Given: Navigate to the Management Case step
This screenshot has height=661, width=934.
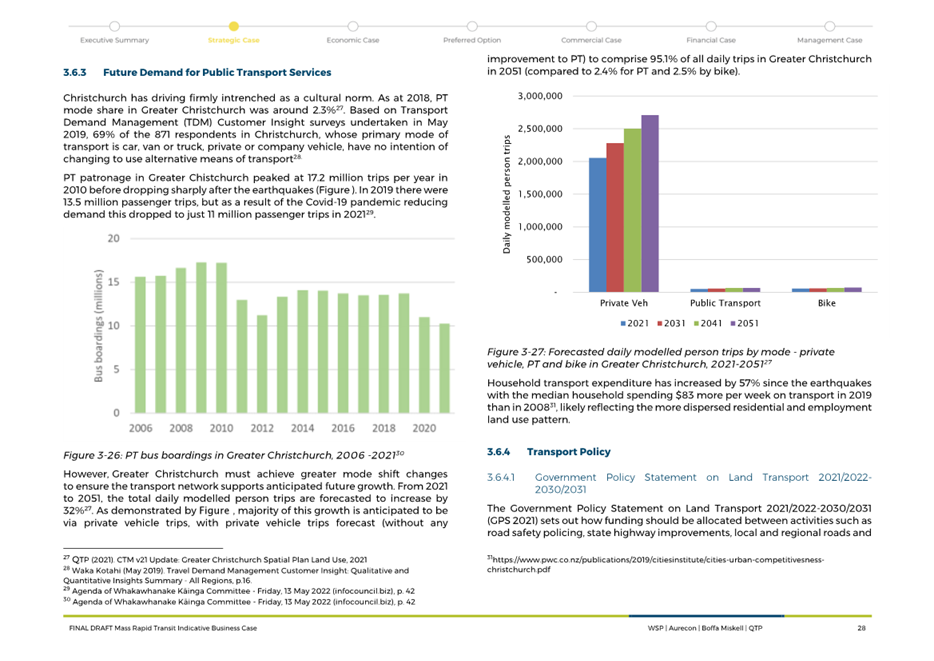Looking at the screenshot, I should coord(829,40).
